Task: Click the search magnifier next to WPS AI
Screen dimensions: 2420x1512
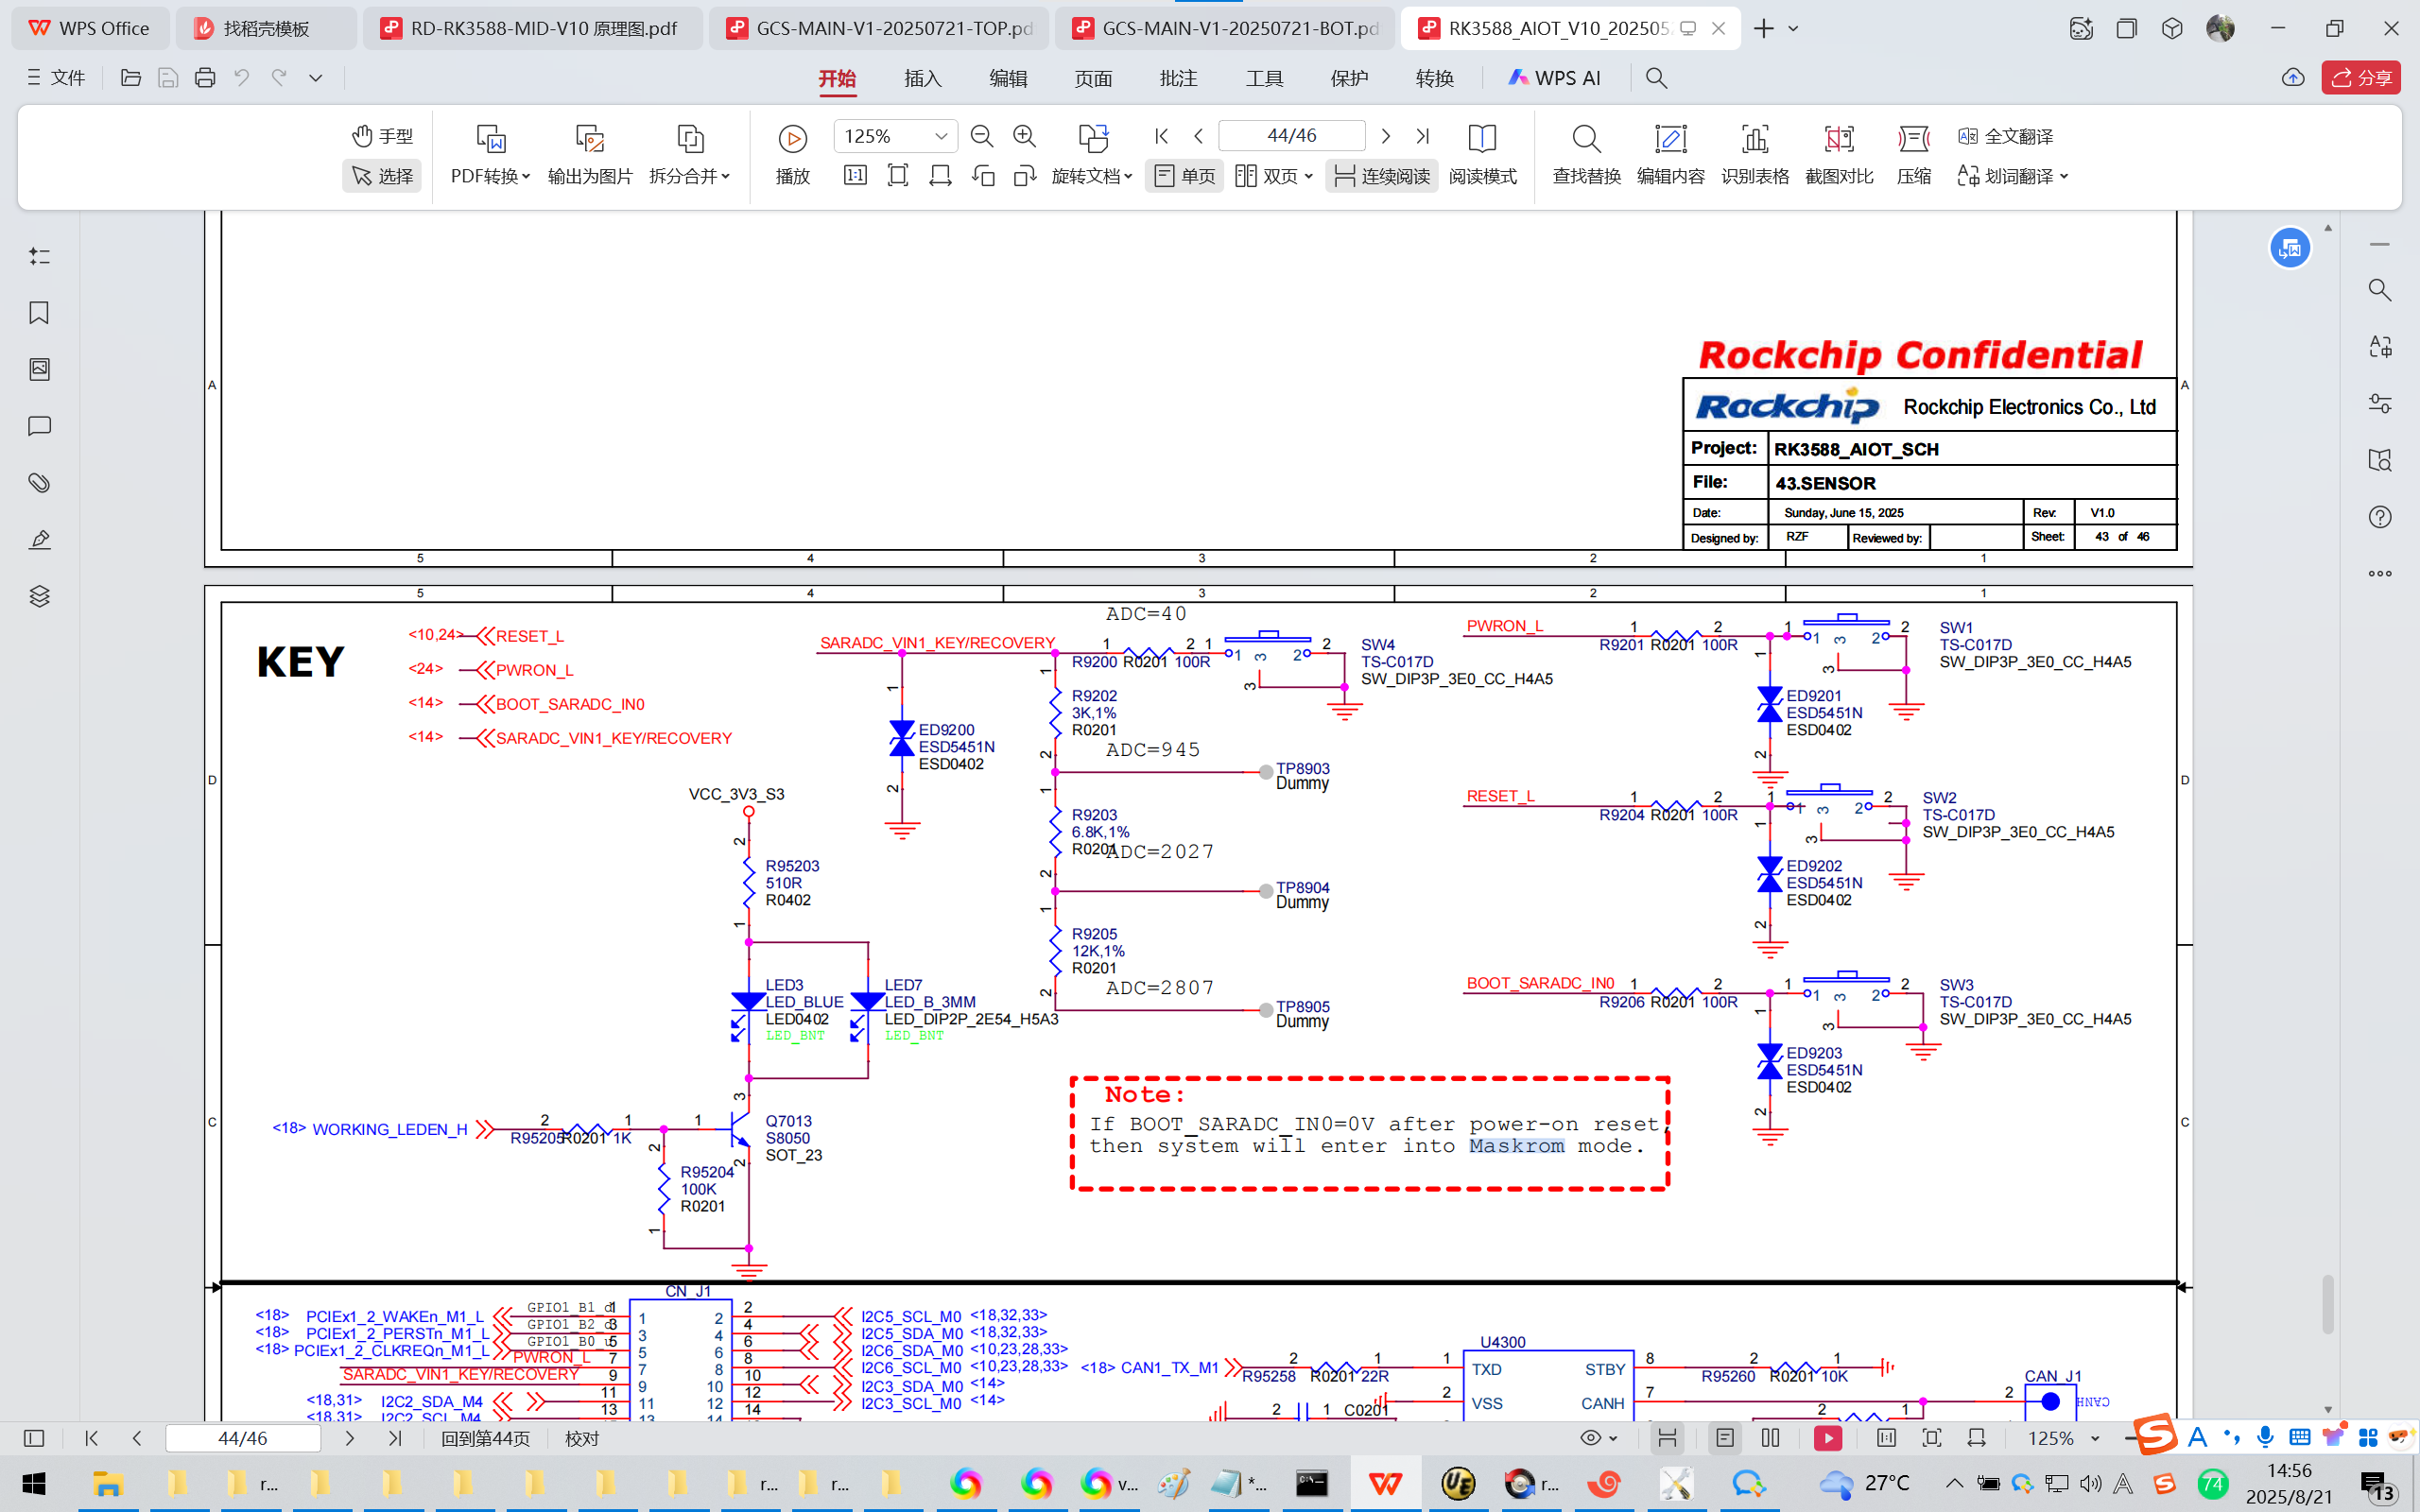Action: pyautogui.click(x=1656, y=78)
